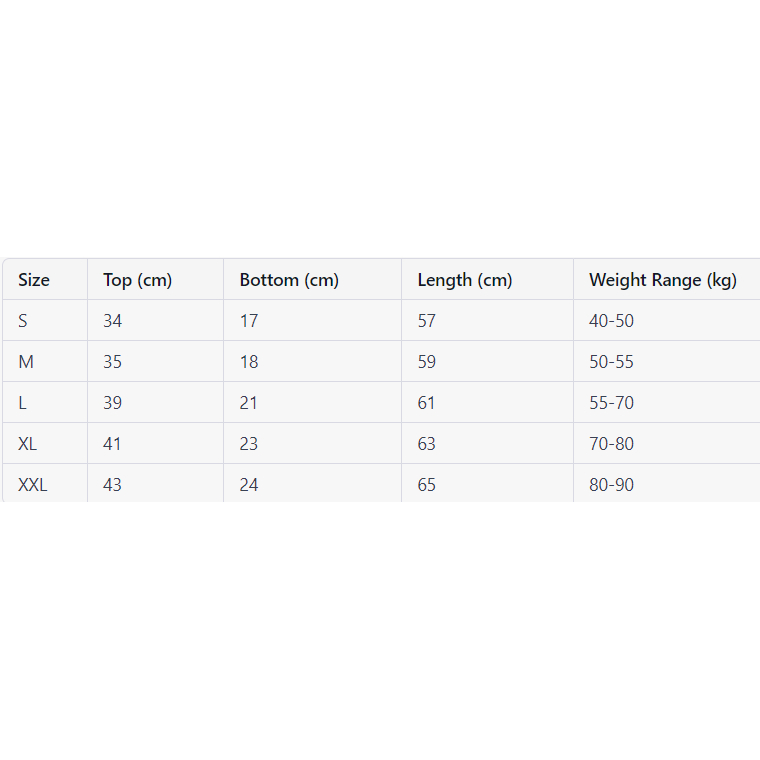Select the XXL size row label

tap(32, 485)
